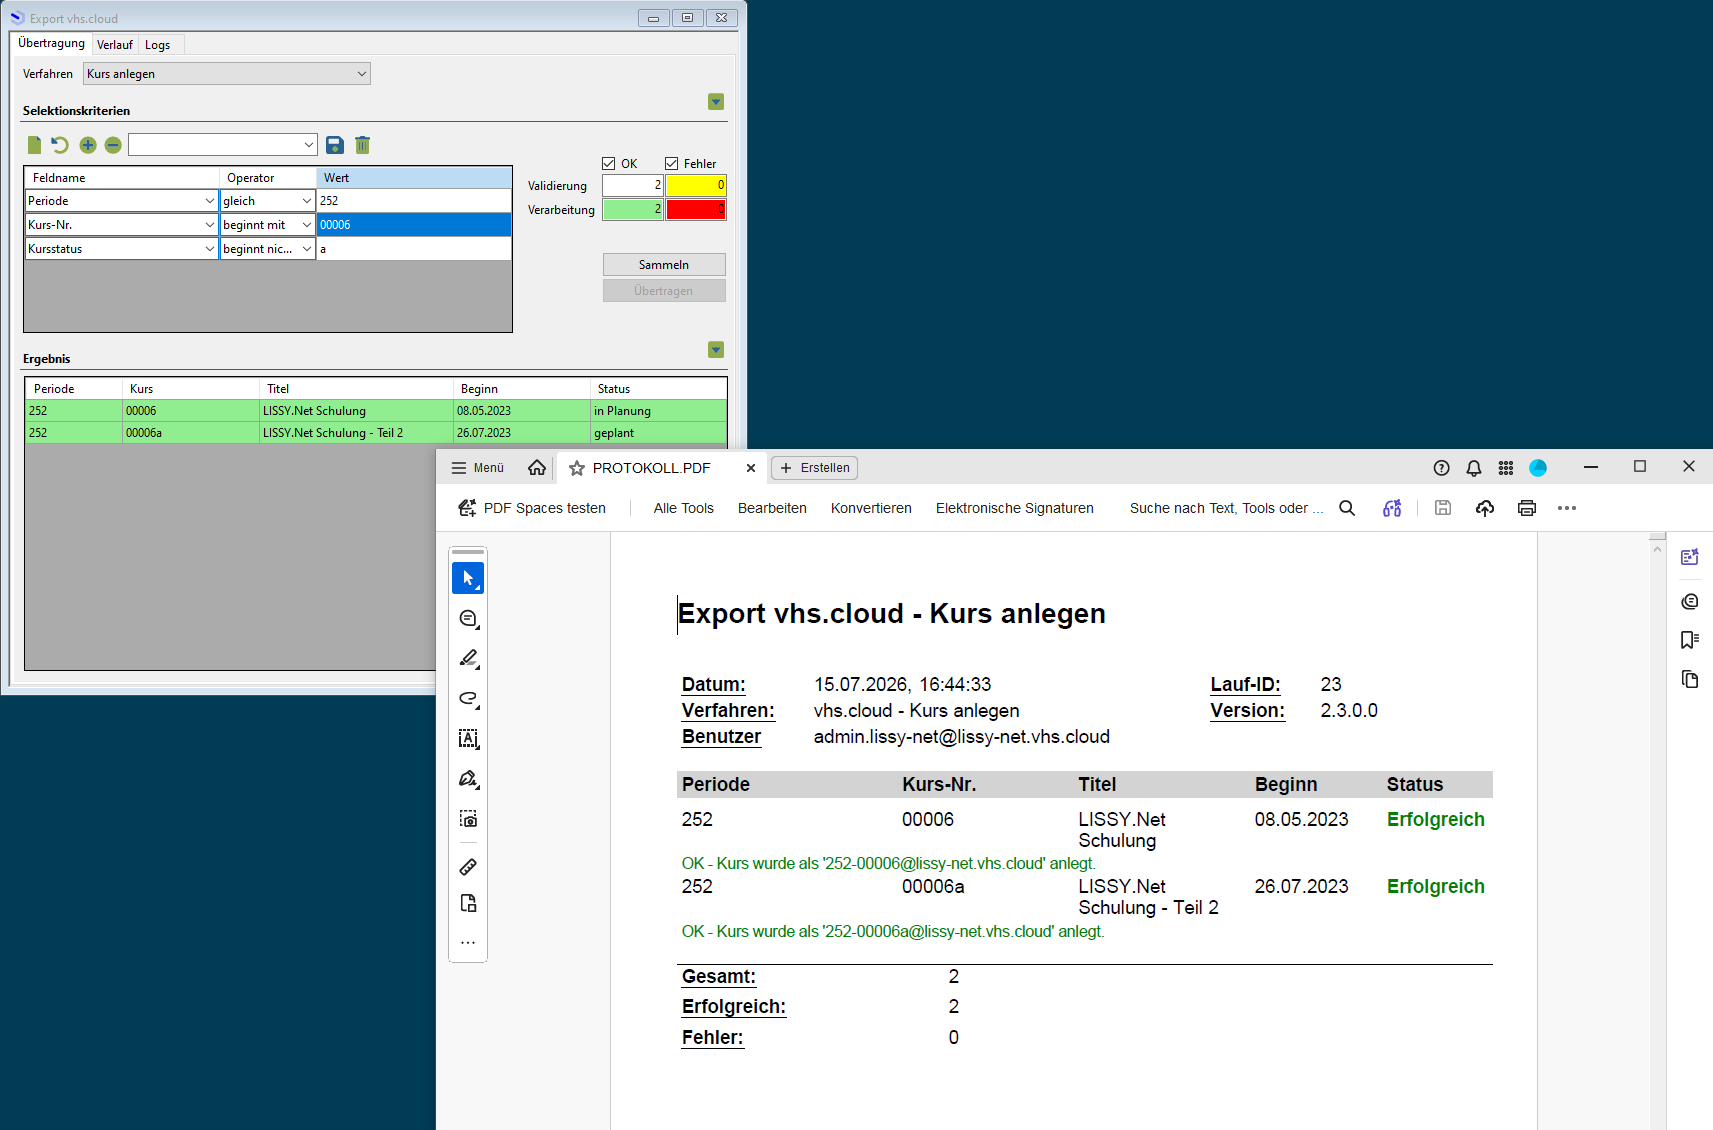Screen dimensions: 1713x1130
Task: Select the text box 'A' tool
Action: 468,739
